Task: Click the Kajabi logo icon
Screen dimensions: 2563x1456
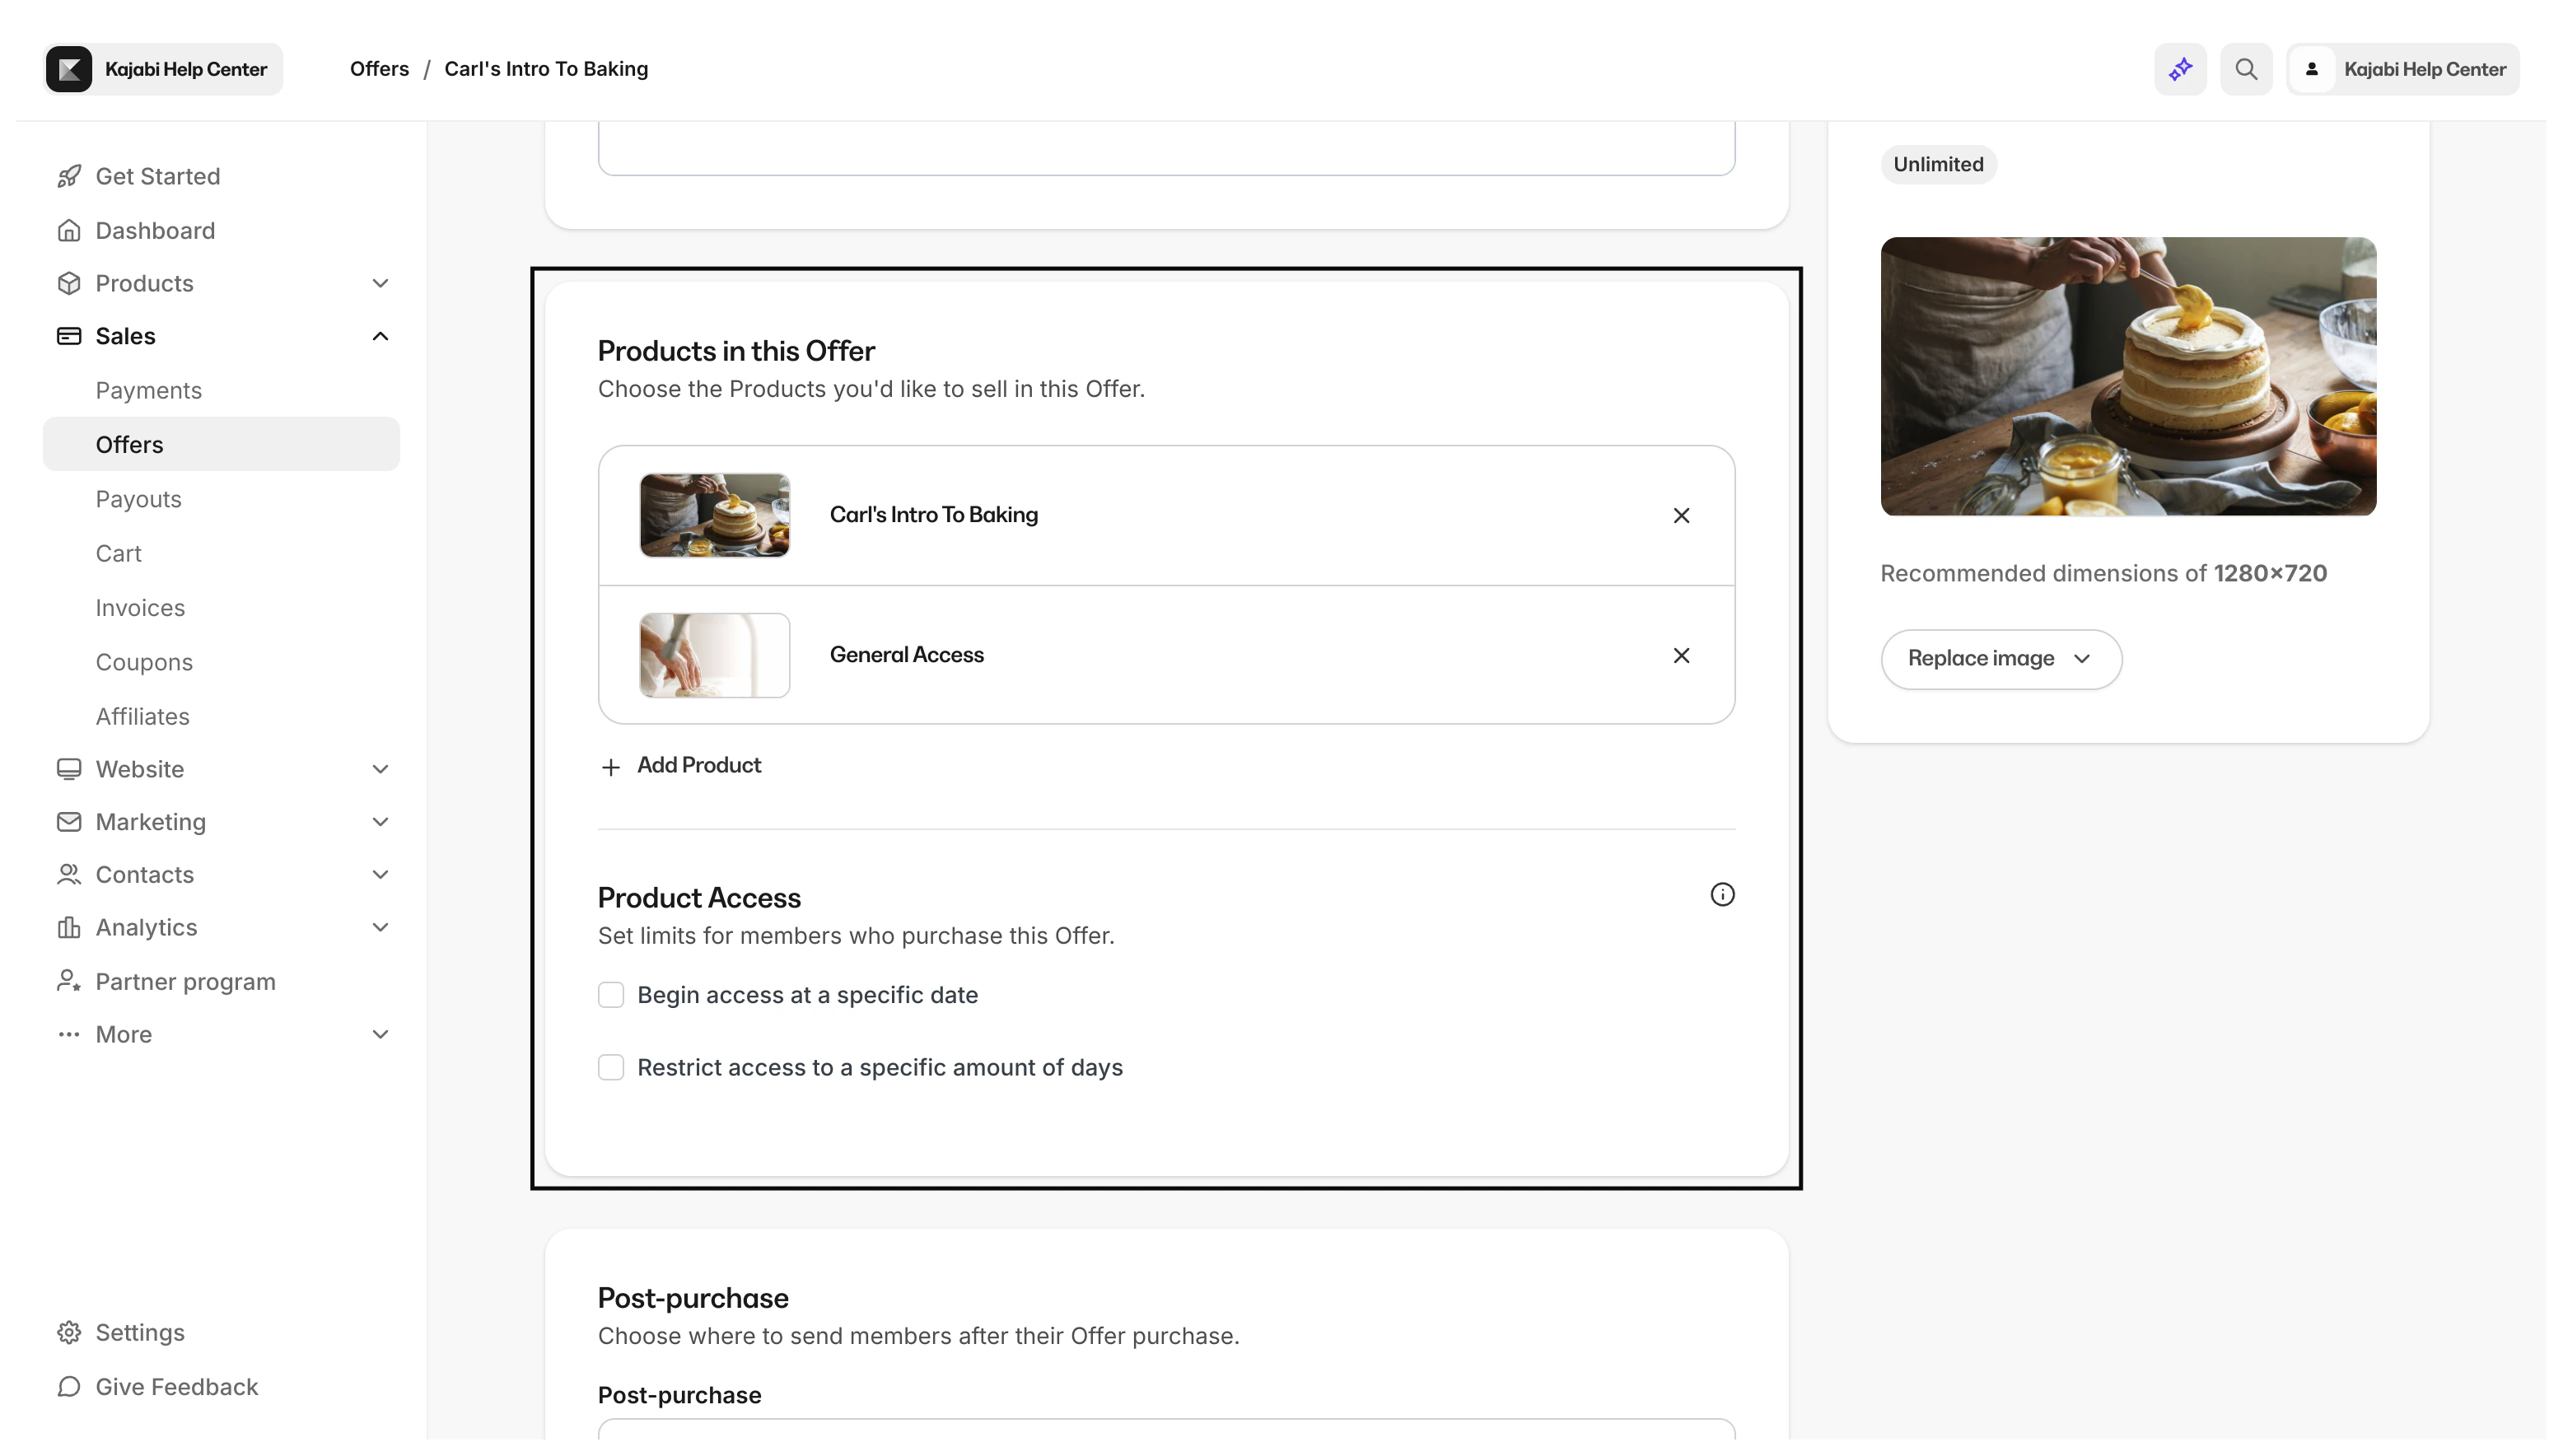Action: tap(69, 69)
